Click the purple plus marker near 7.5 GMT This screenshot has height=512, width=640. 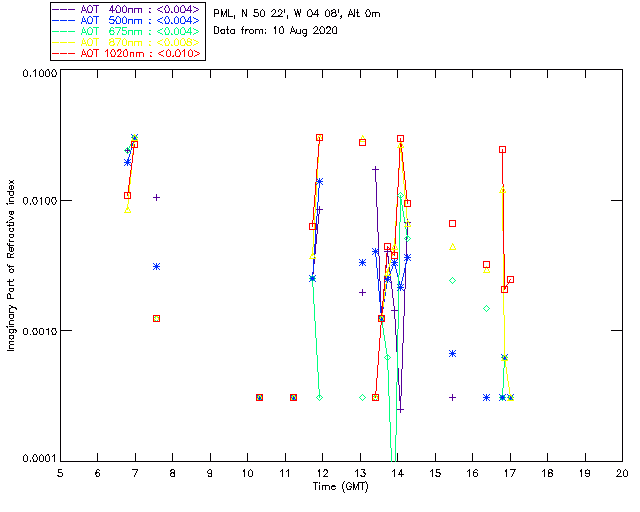(156, 198)
